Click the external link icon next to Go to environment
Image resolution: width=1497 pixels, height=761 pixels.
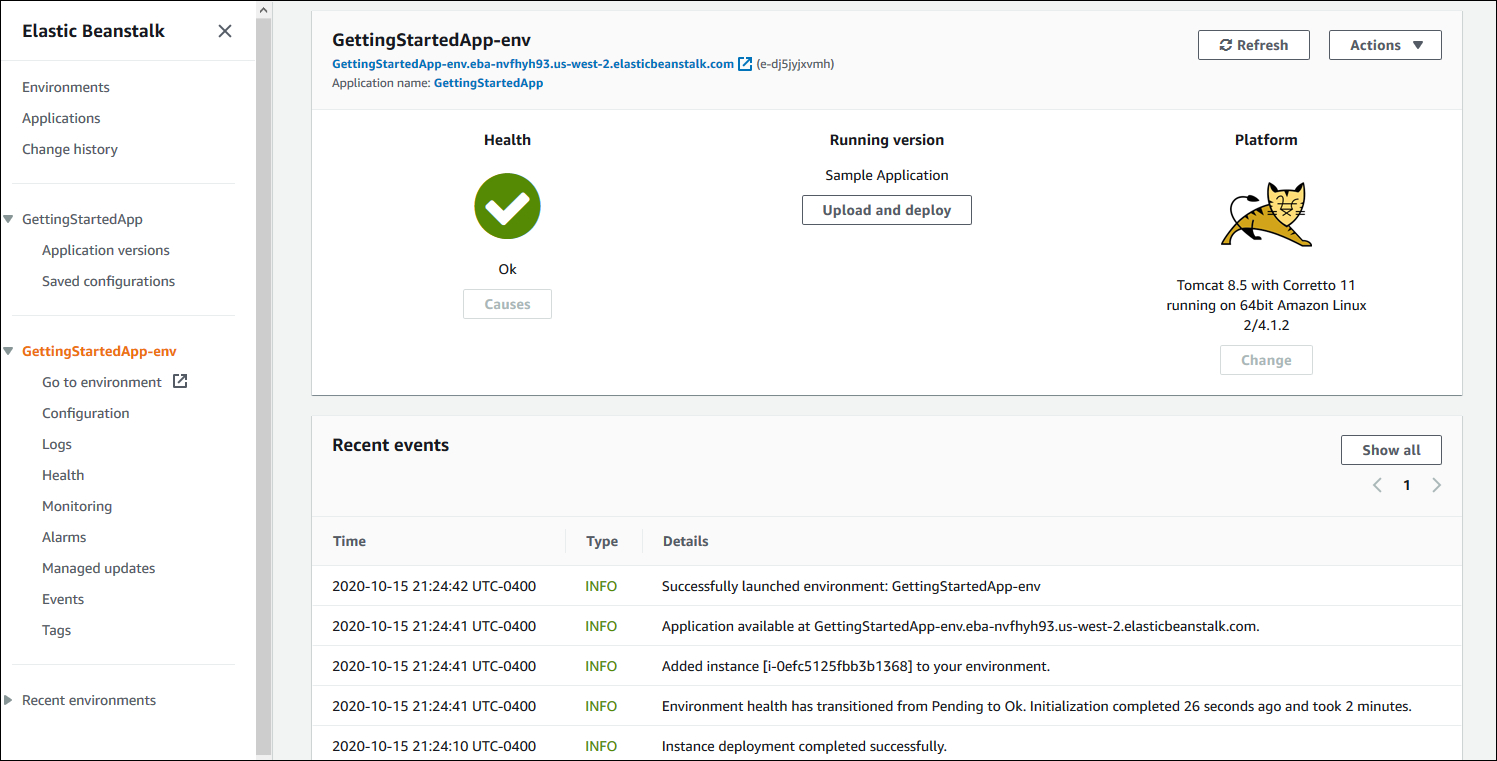(180, 381)
